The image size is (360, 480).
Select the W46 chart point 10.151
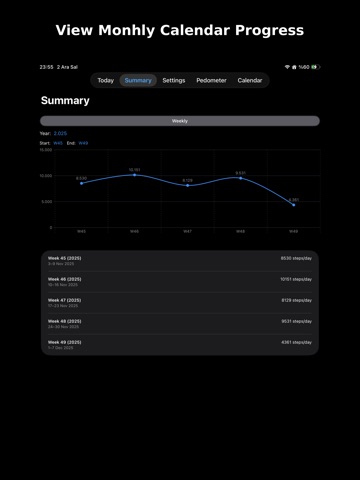point(135,175)
